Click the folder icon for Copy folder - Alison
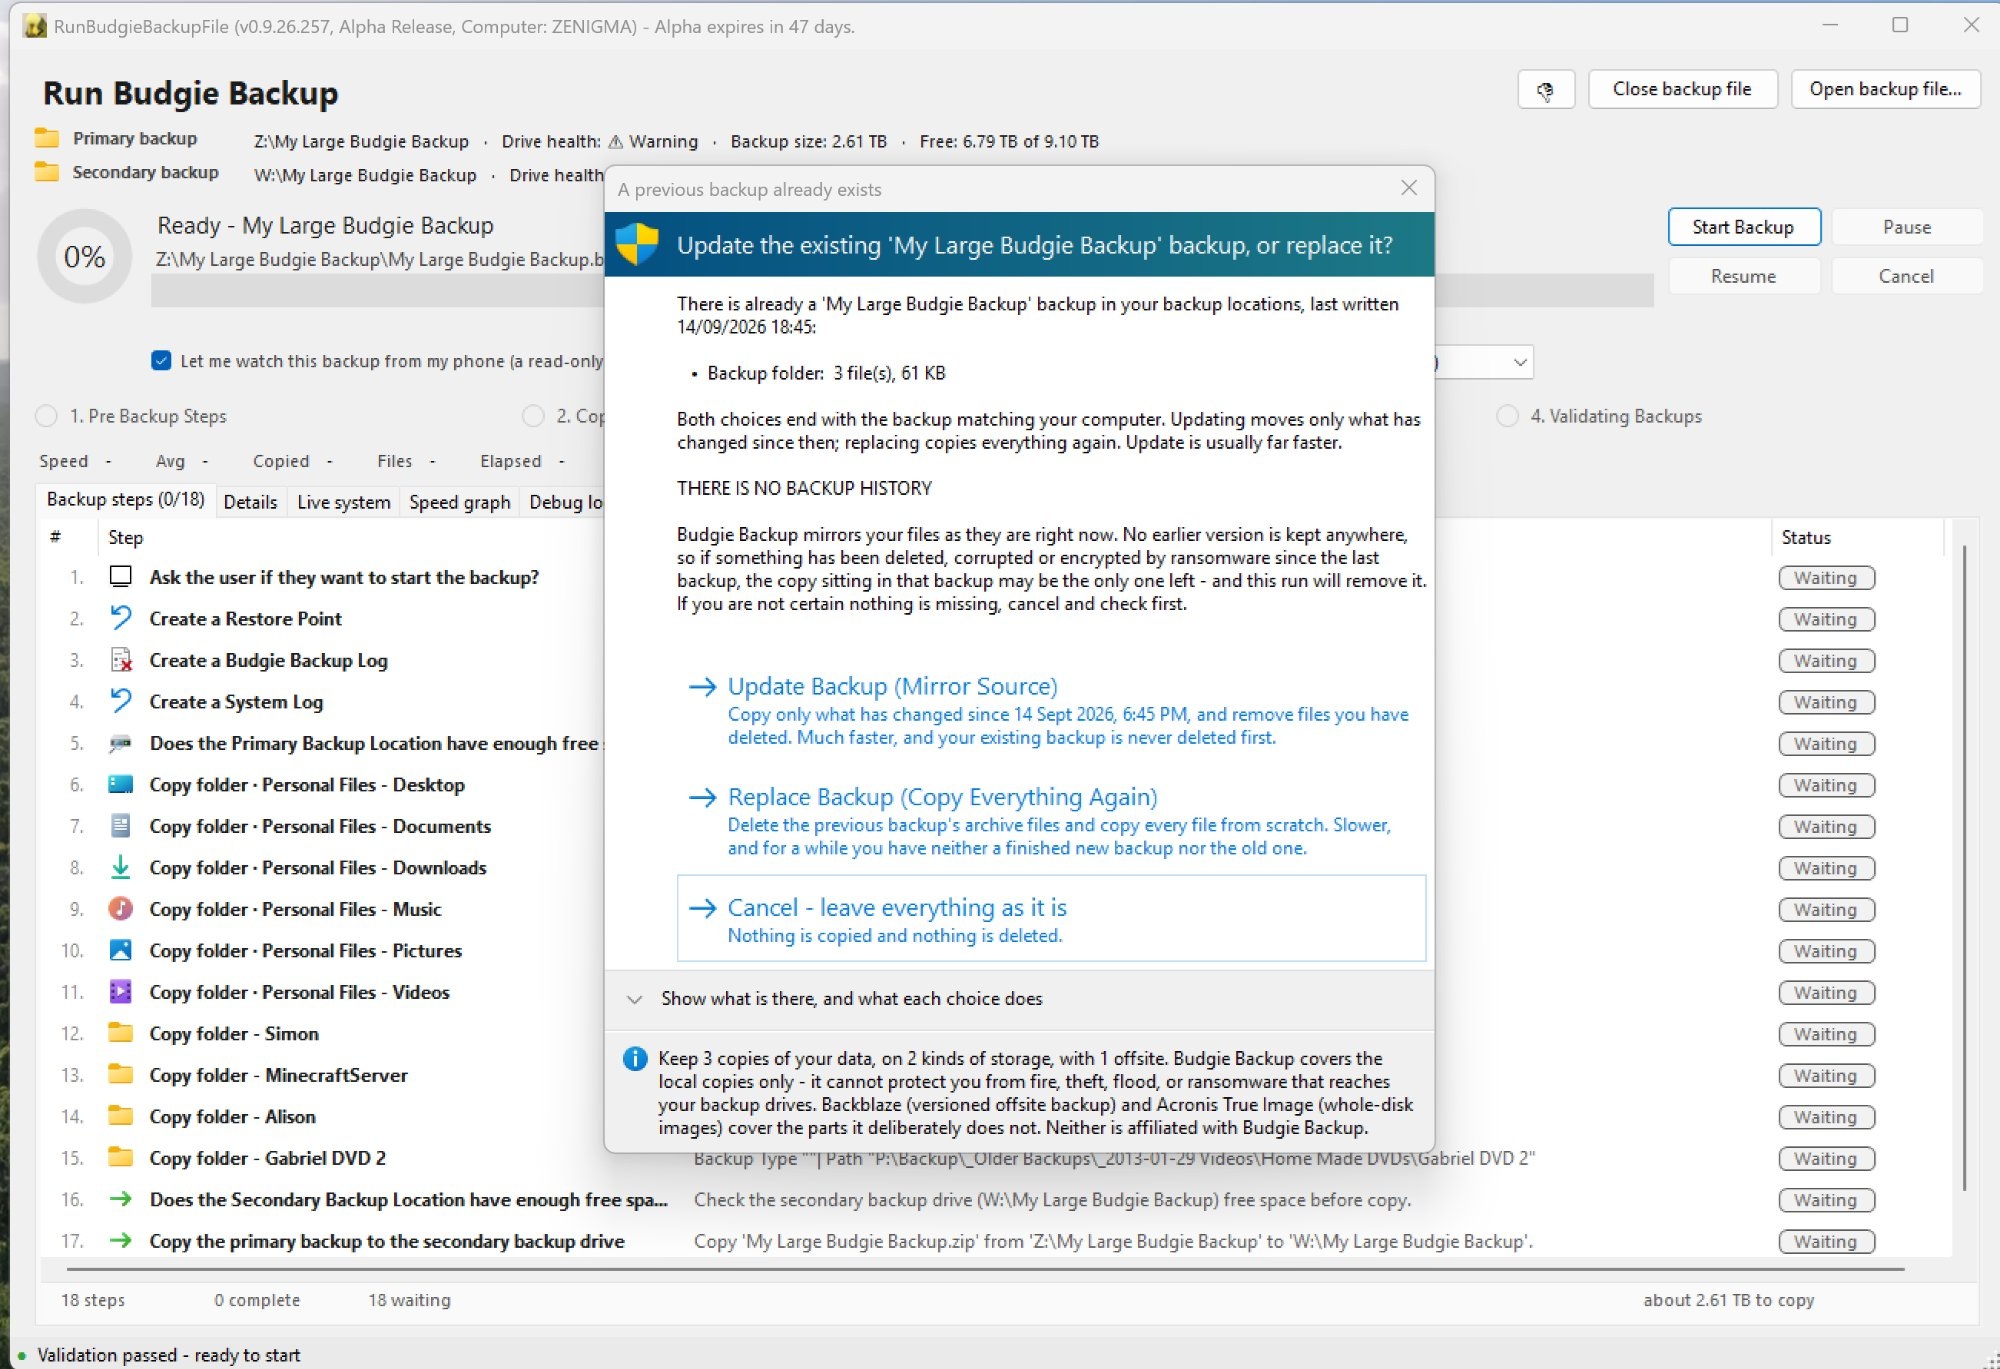Image resolution: width=2000 pixels, height=1369 pixels. (x=121, y=1115)
